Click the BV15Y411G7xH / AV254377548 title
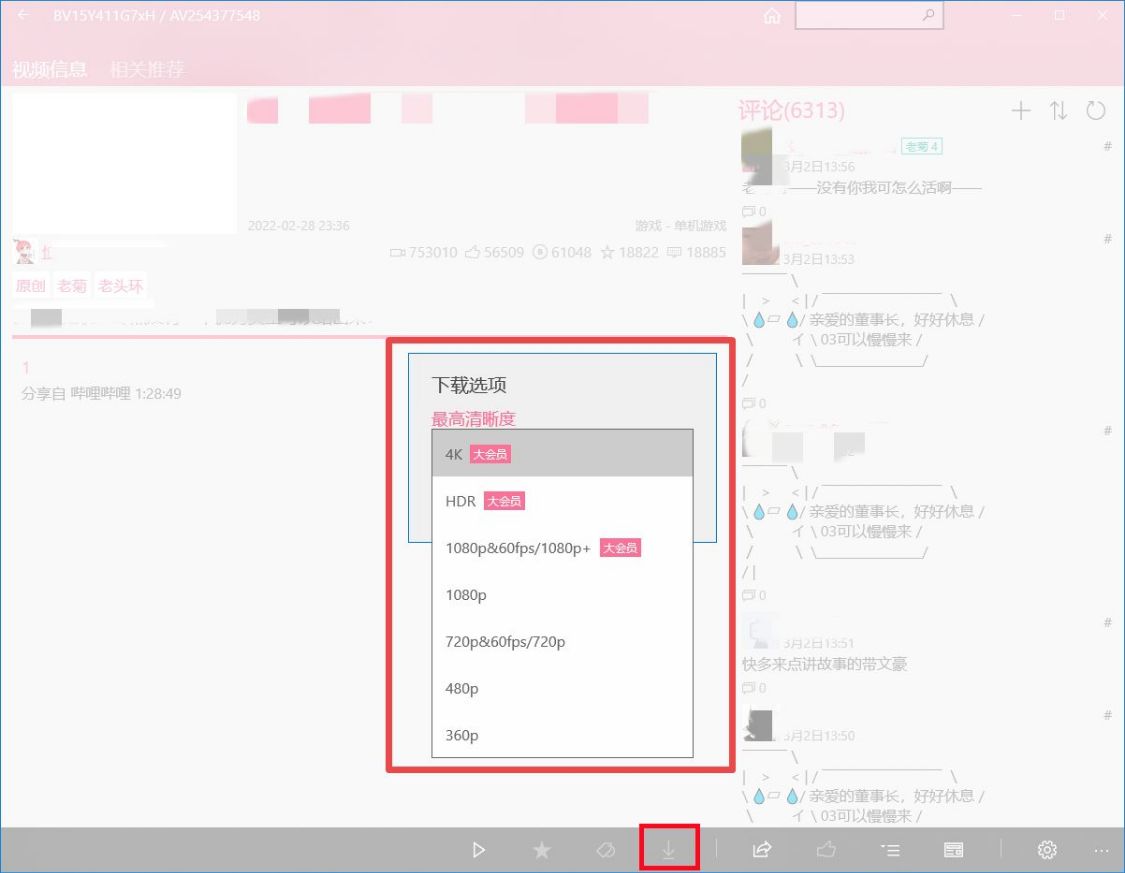Image resolution: width=1125 pixels, height=873 pixels. tap(156, 15)
